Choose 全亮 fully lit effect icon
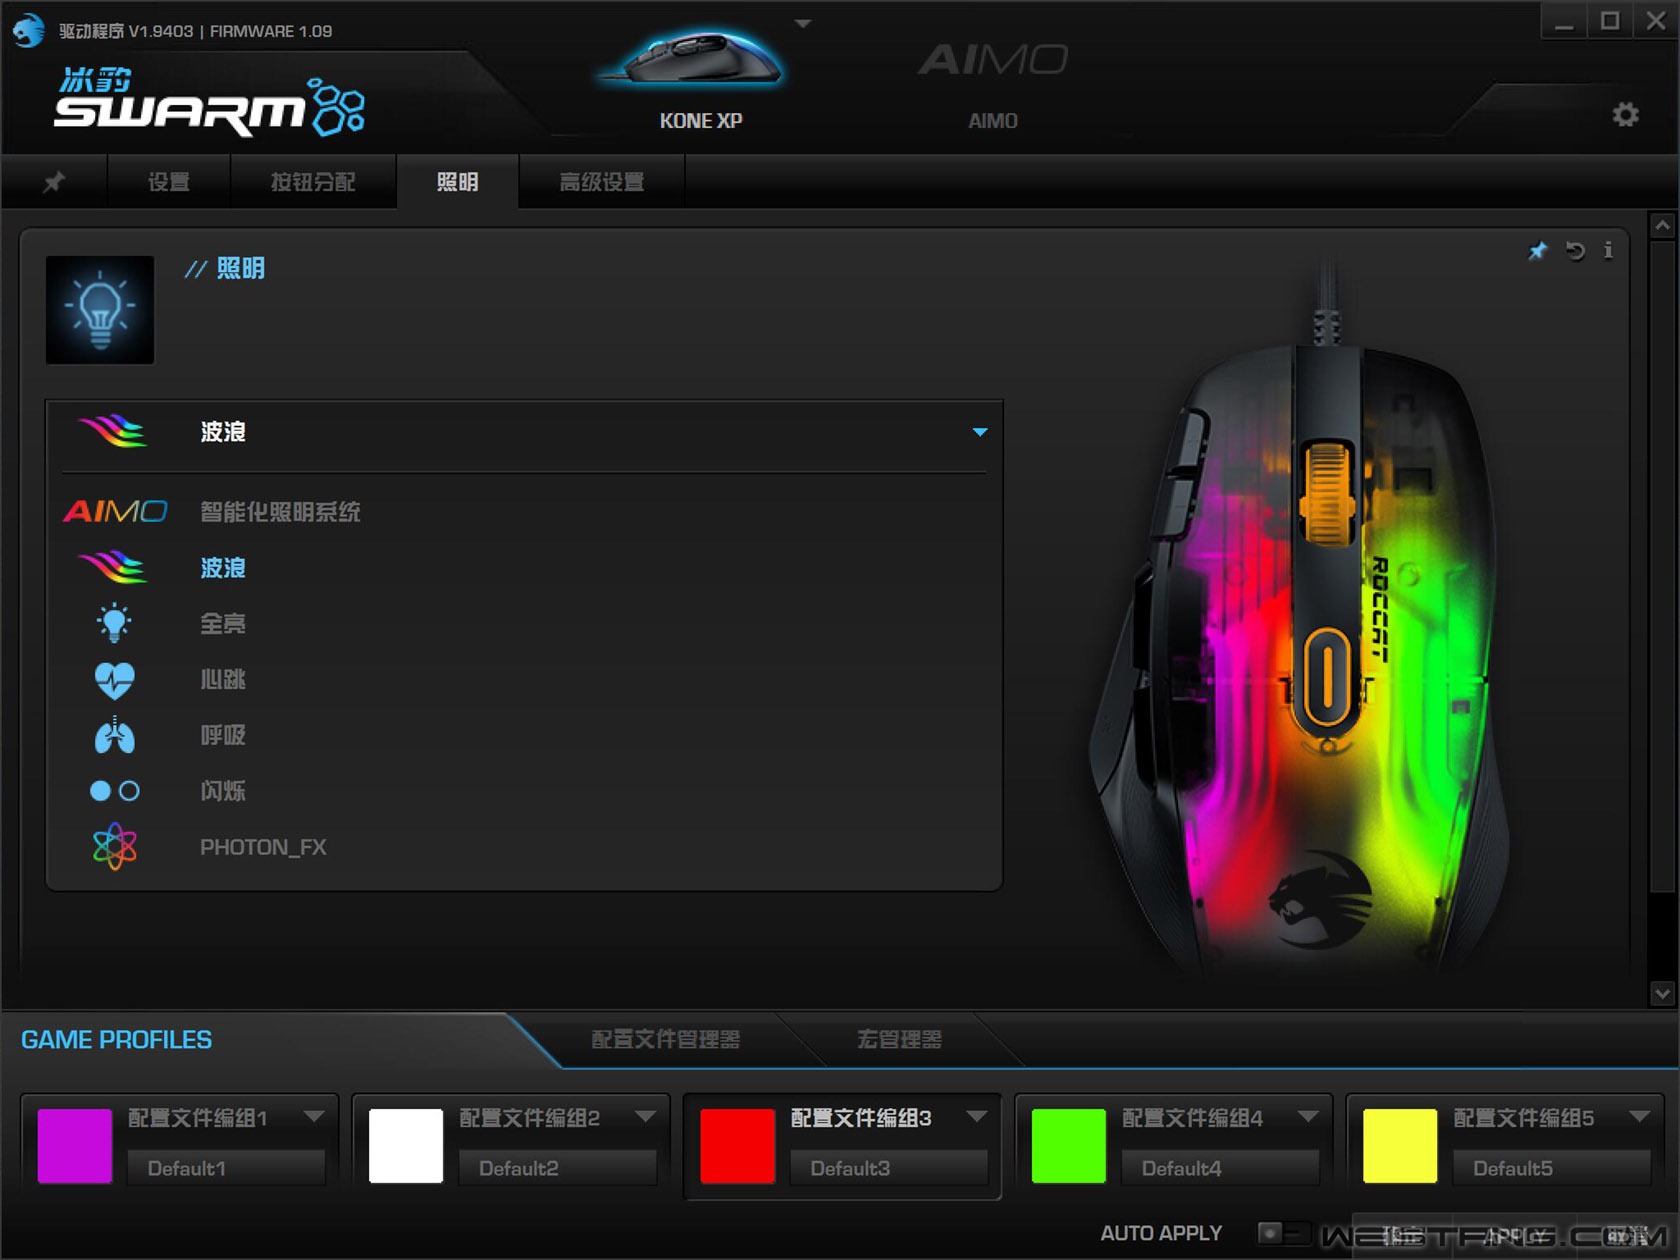 [114, 623]
